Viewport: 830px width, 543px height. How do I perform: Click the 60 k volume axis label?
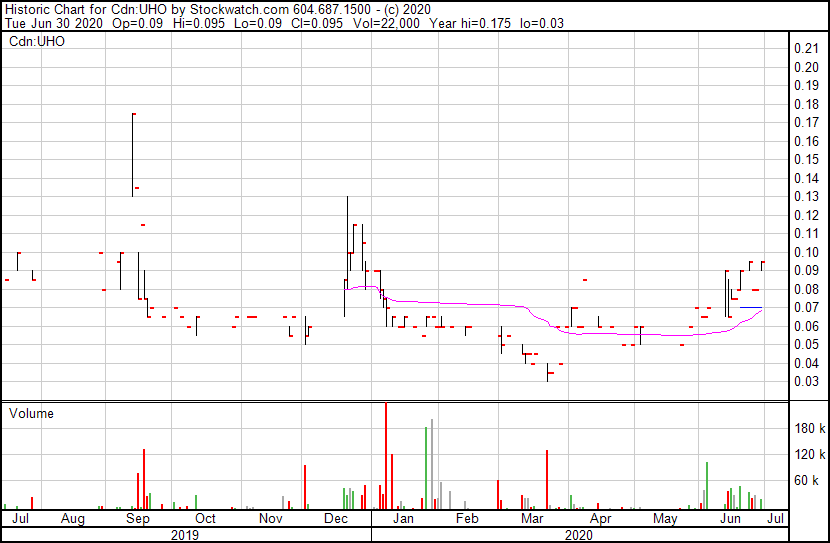806,480
